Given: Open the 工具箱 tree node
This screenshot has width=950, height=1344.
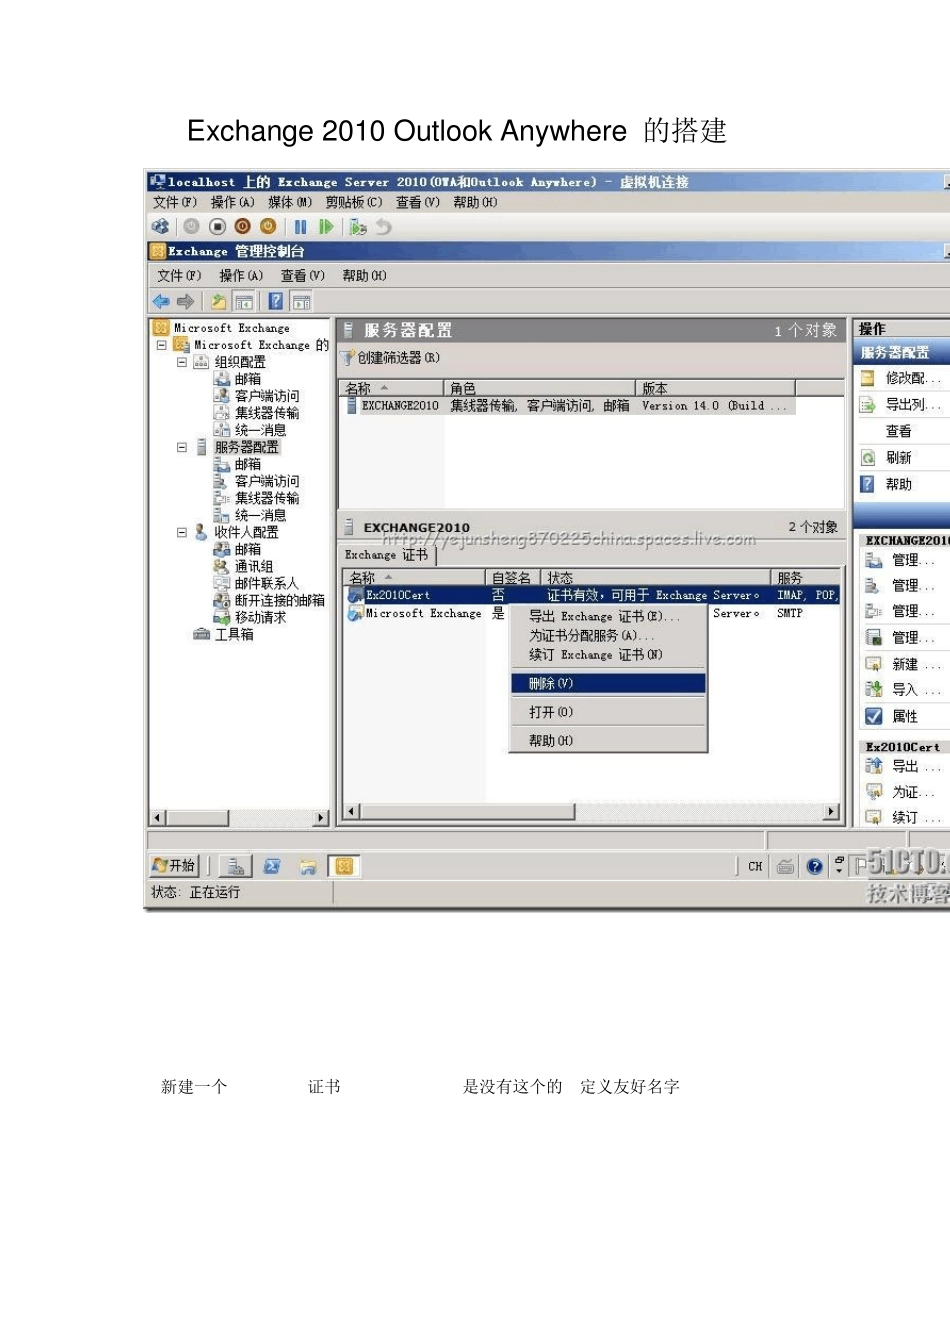Looking at the screenshot, I should (234, 634).
